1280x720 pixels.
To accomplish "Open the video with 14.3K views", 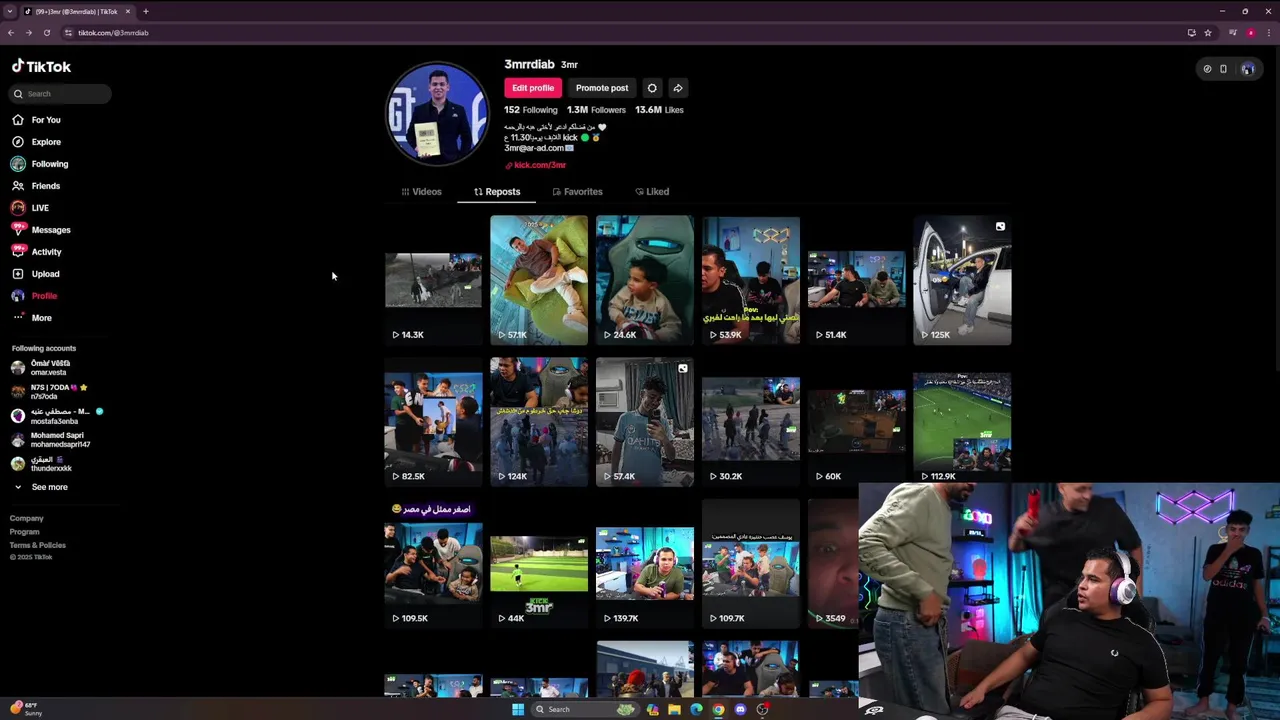I will pos(433,280).
